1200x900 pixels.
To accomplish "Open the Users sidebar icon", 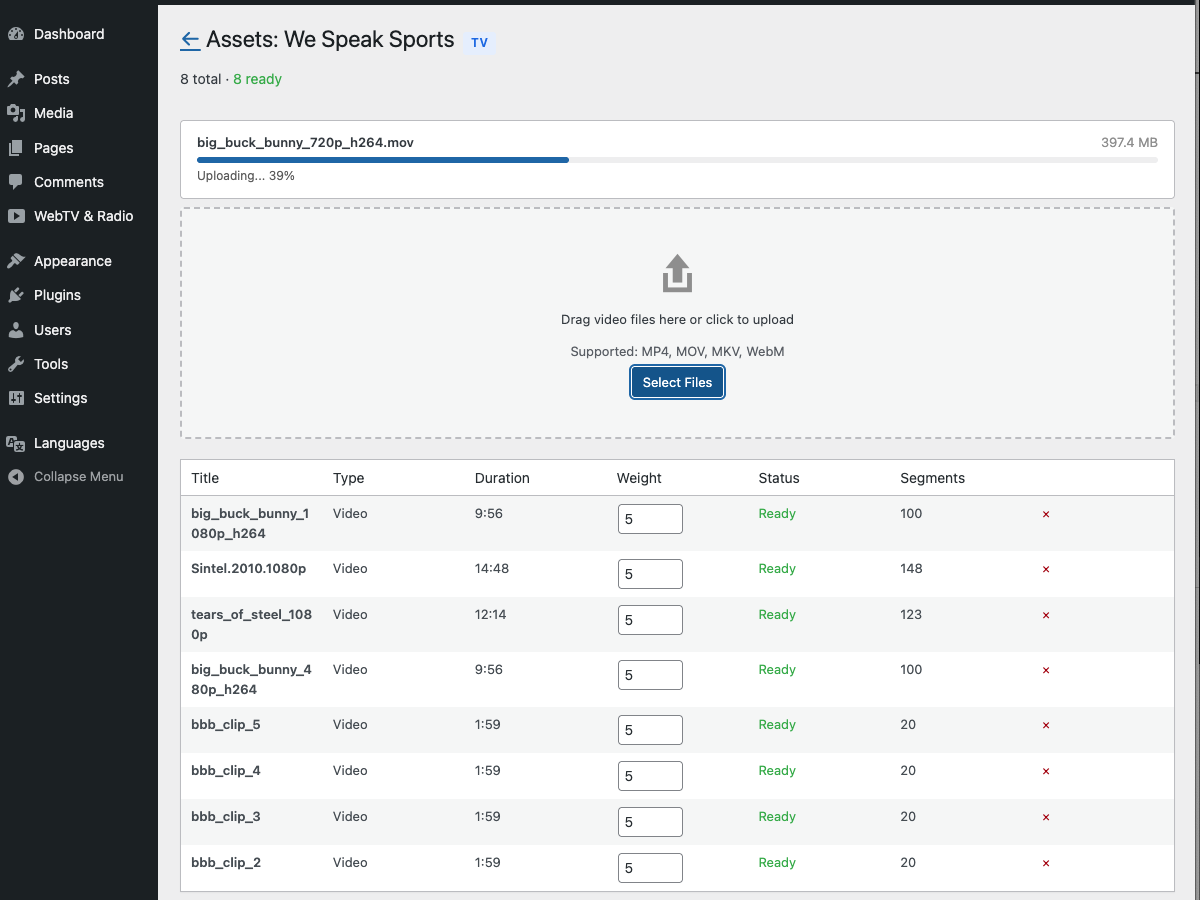I will [x=16, y=330].
